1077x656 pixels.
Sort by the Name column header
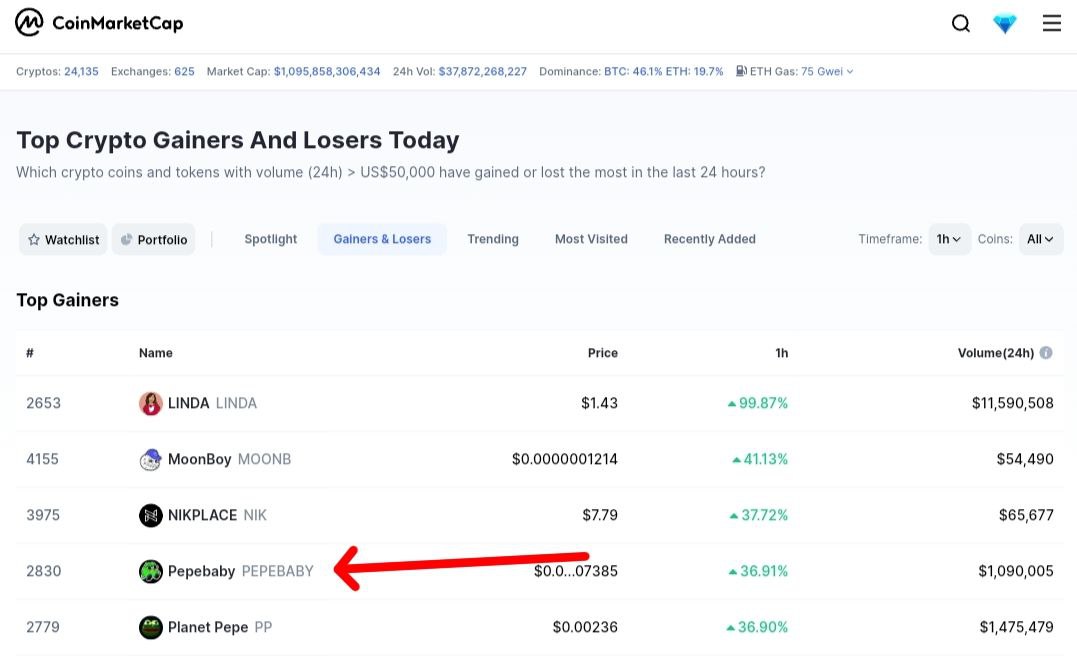(155, 353)
